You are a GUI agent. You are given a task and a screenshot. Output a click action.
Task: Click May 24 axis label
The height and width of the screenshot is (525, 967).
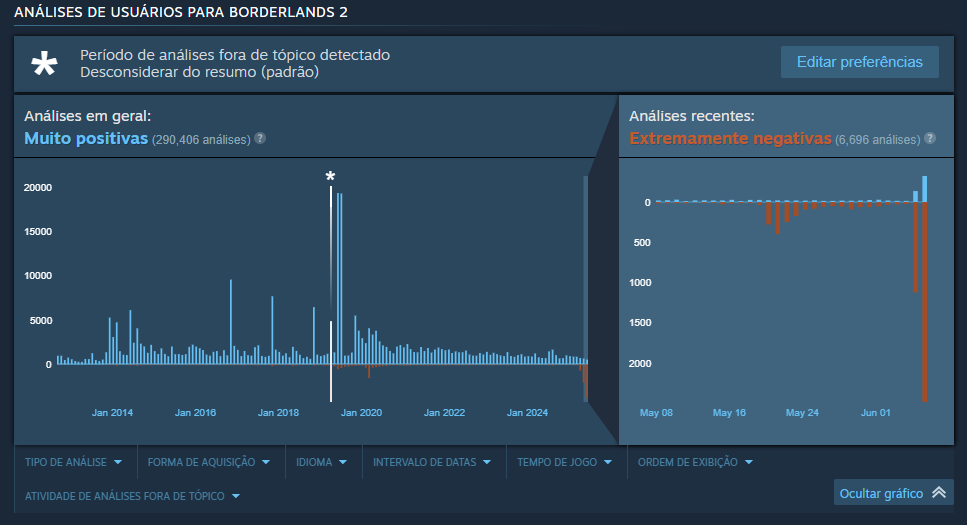[802, 413]
